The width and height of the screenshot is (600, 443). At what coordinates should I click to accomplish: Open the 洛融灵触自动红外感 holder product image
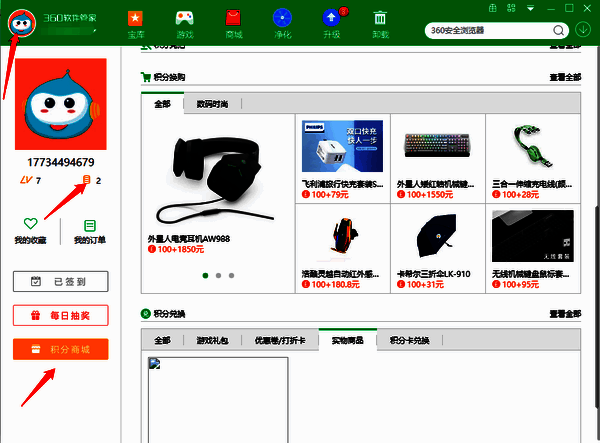[343, 236]
